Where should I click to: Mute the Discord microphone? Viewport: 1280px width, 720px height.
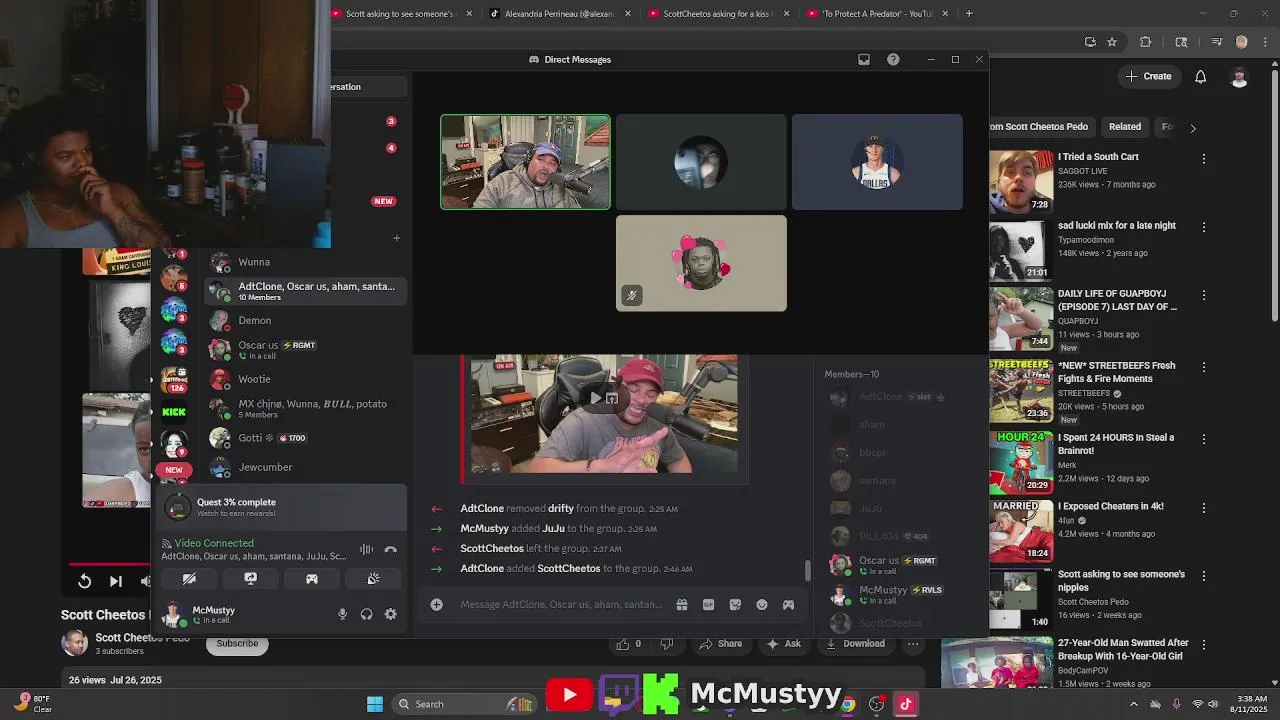342,614
